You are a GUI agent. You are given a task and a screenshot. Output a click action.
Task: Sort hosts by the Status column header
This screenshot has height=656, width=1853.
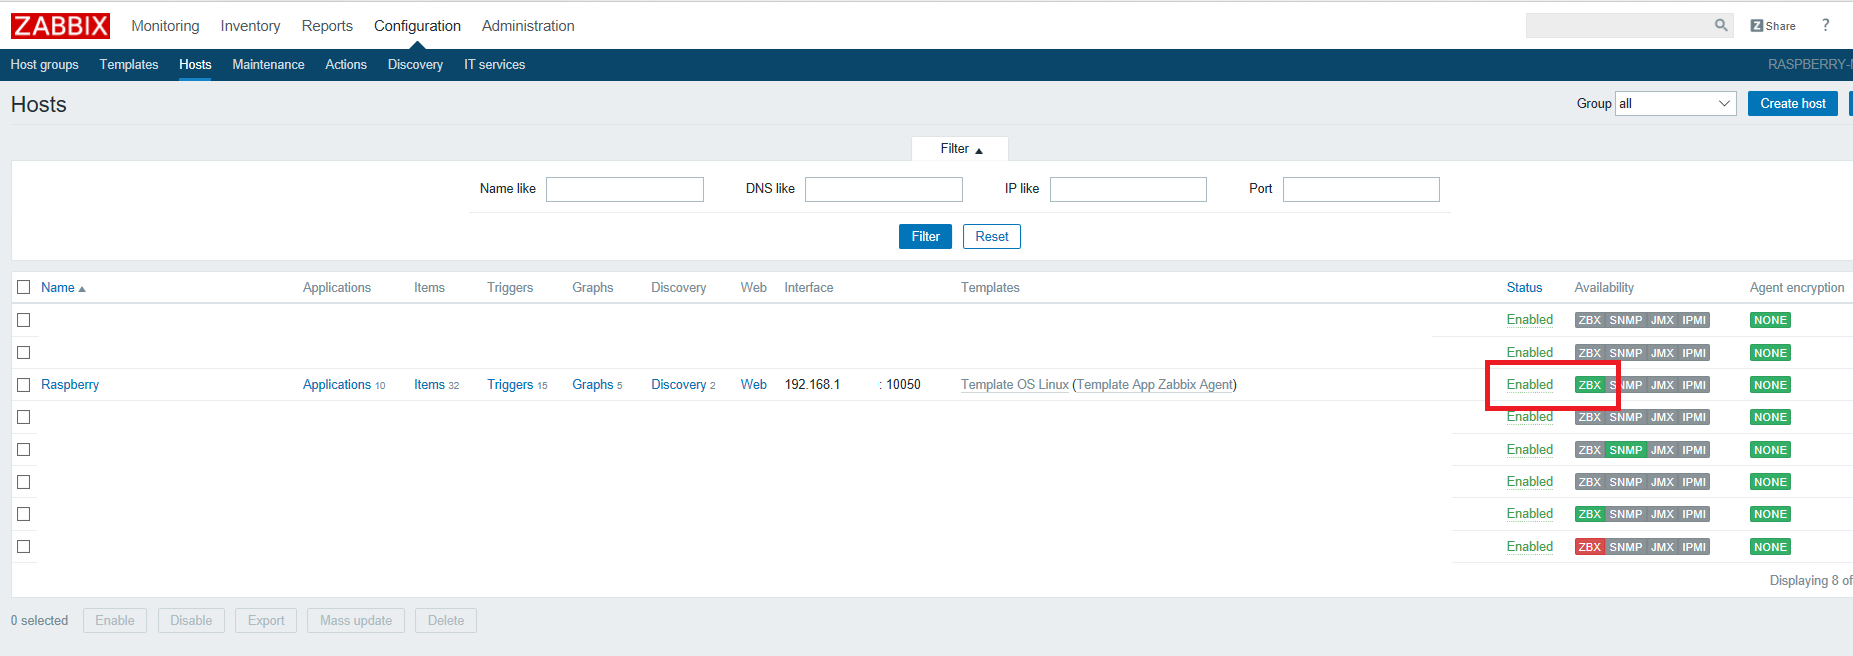coord(1524,288)
